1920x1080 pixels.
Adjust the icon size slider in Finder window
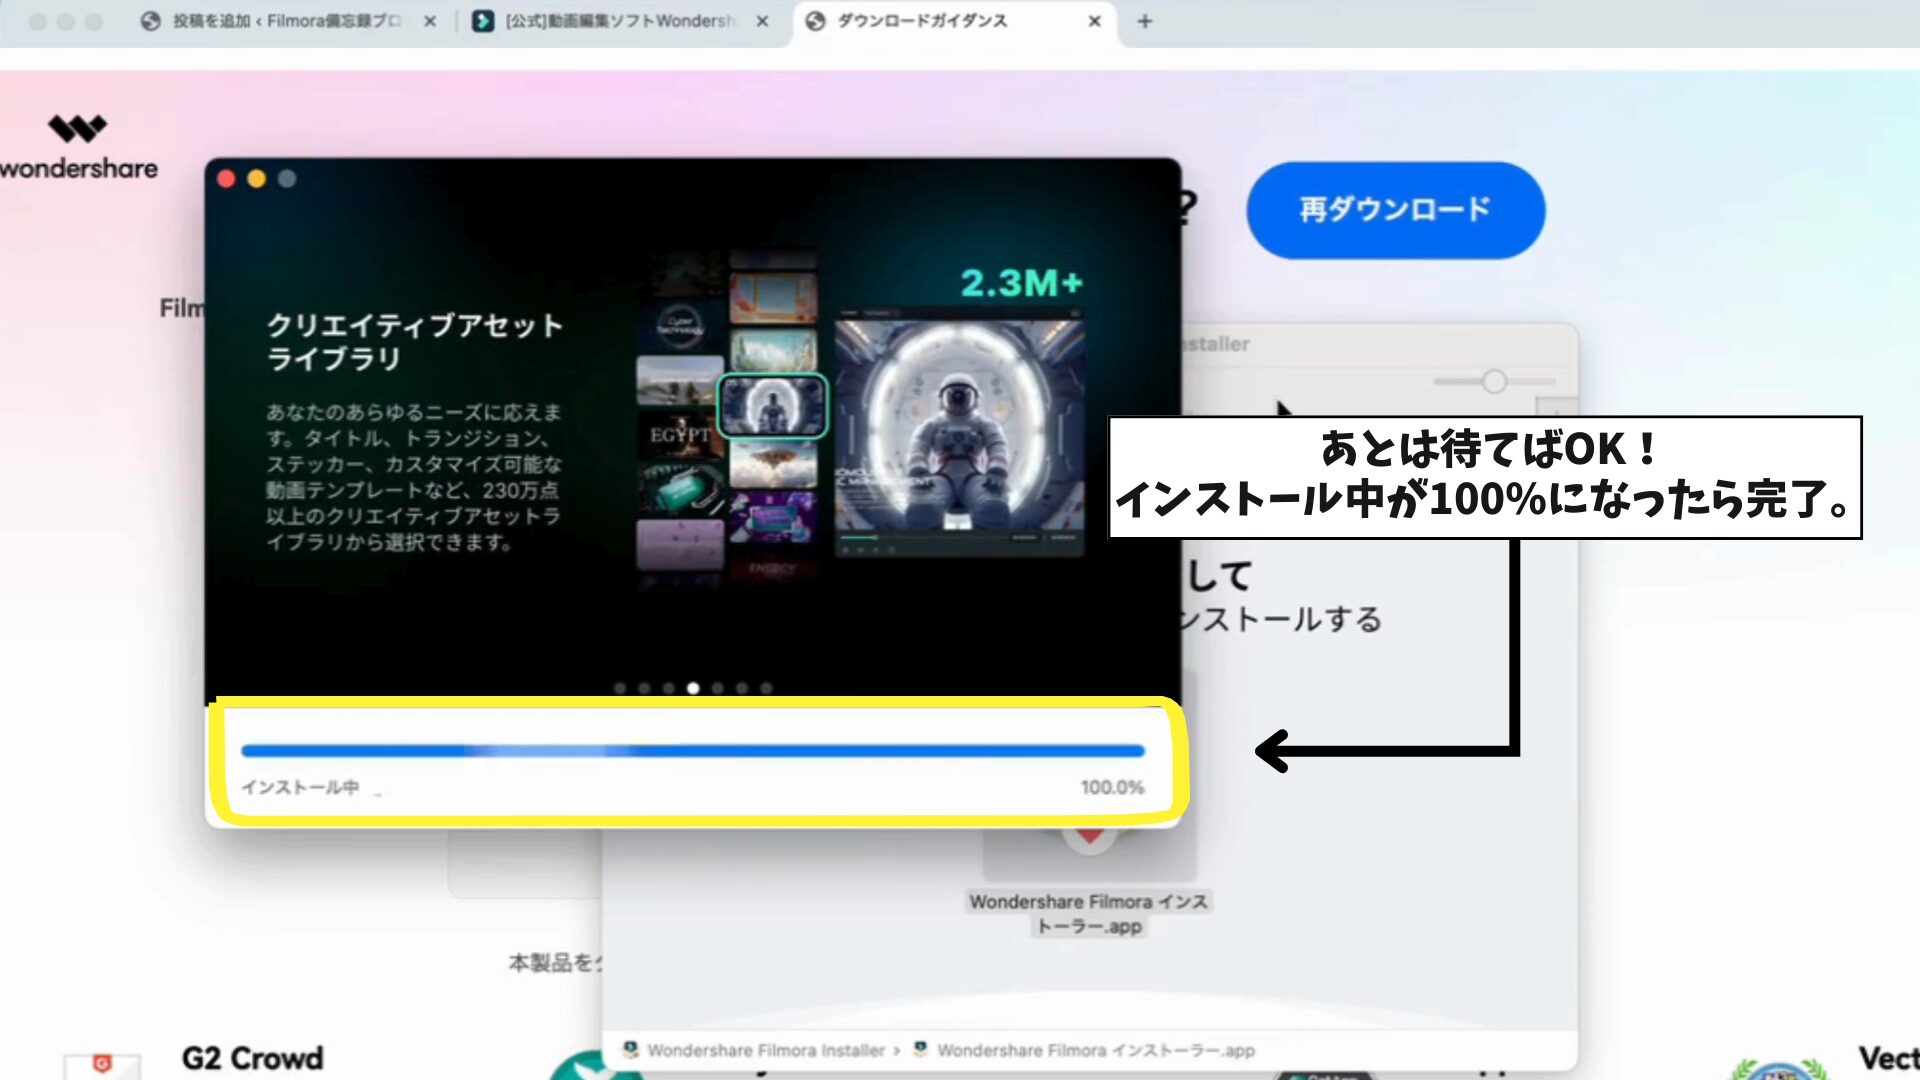pos(1494,382)
